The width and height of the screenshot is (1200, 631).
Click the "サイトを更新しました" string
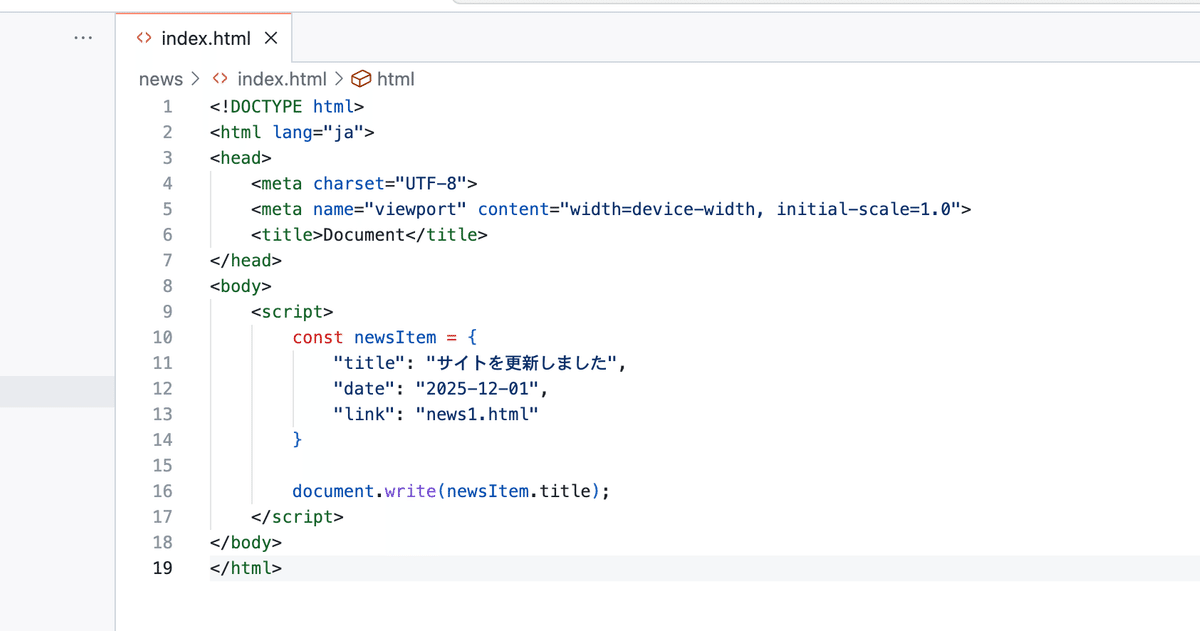click(x=521, y=363)
